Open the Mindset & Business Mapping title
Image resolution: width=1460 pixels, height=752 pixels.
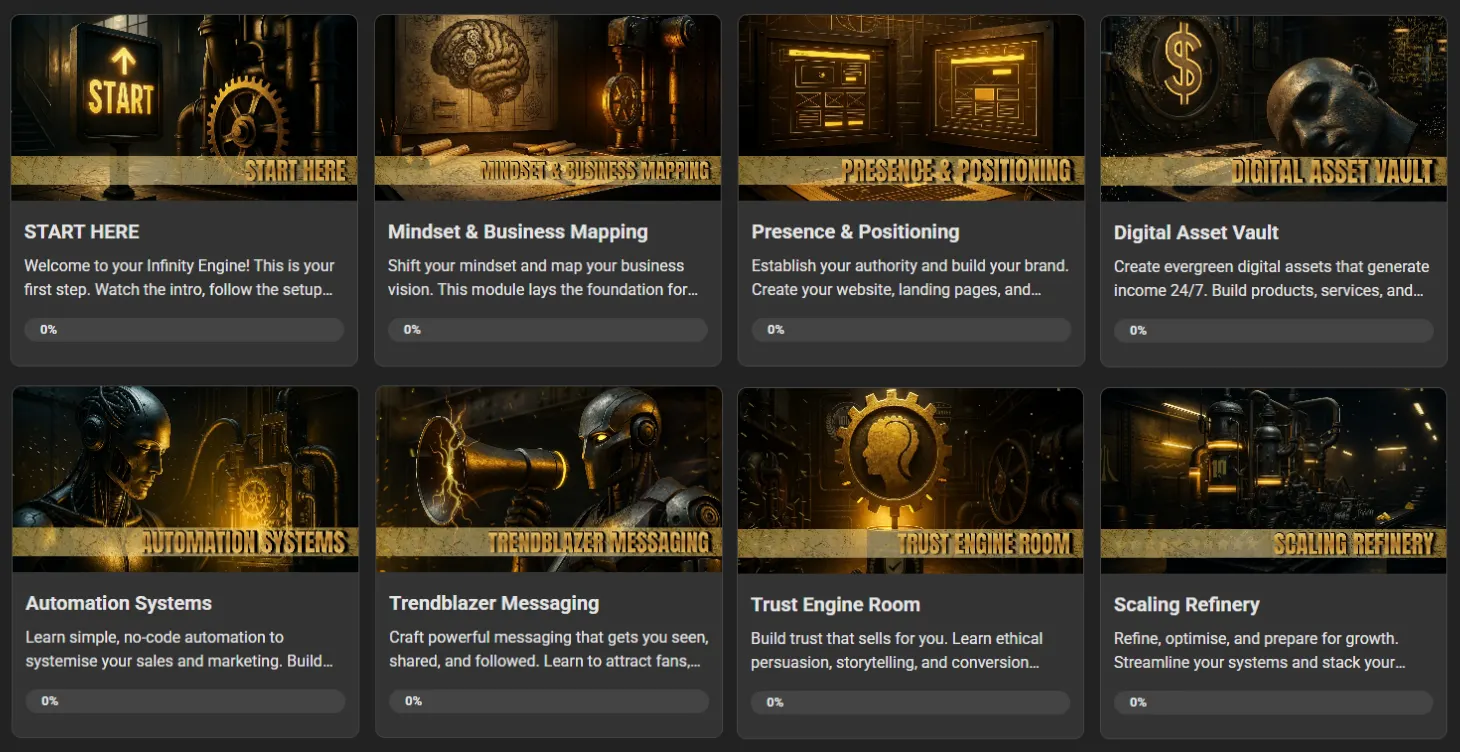(518, 232)
